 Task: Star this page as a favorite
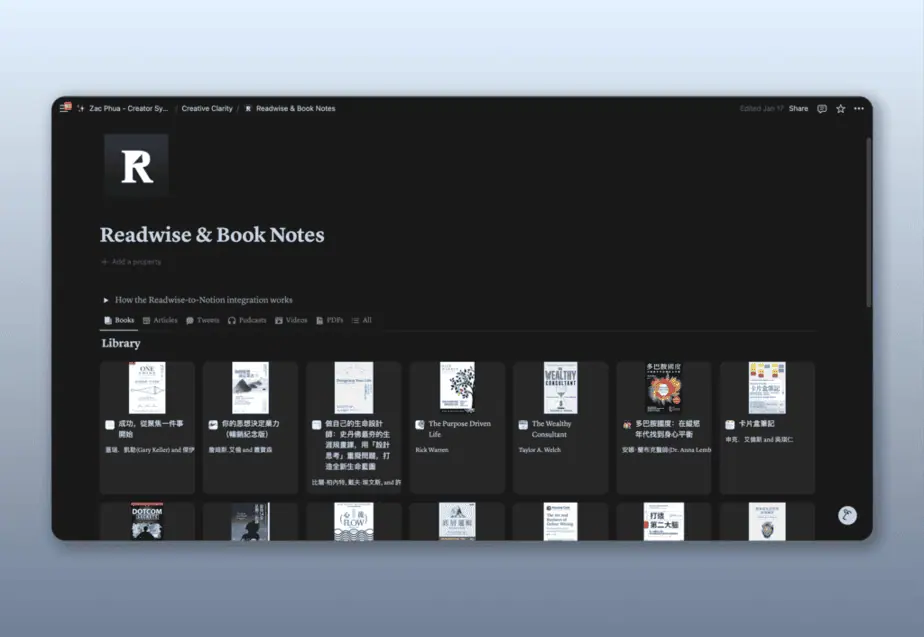pos(840,108)
